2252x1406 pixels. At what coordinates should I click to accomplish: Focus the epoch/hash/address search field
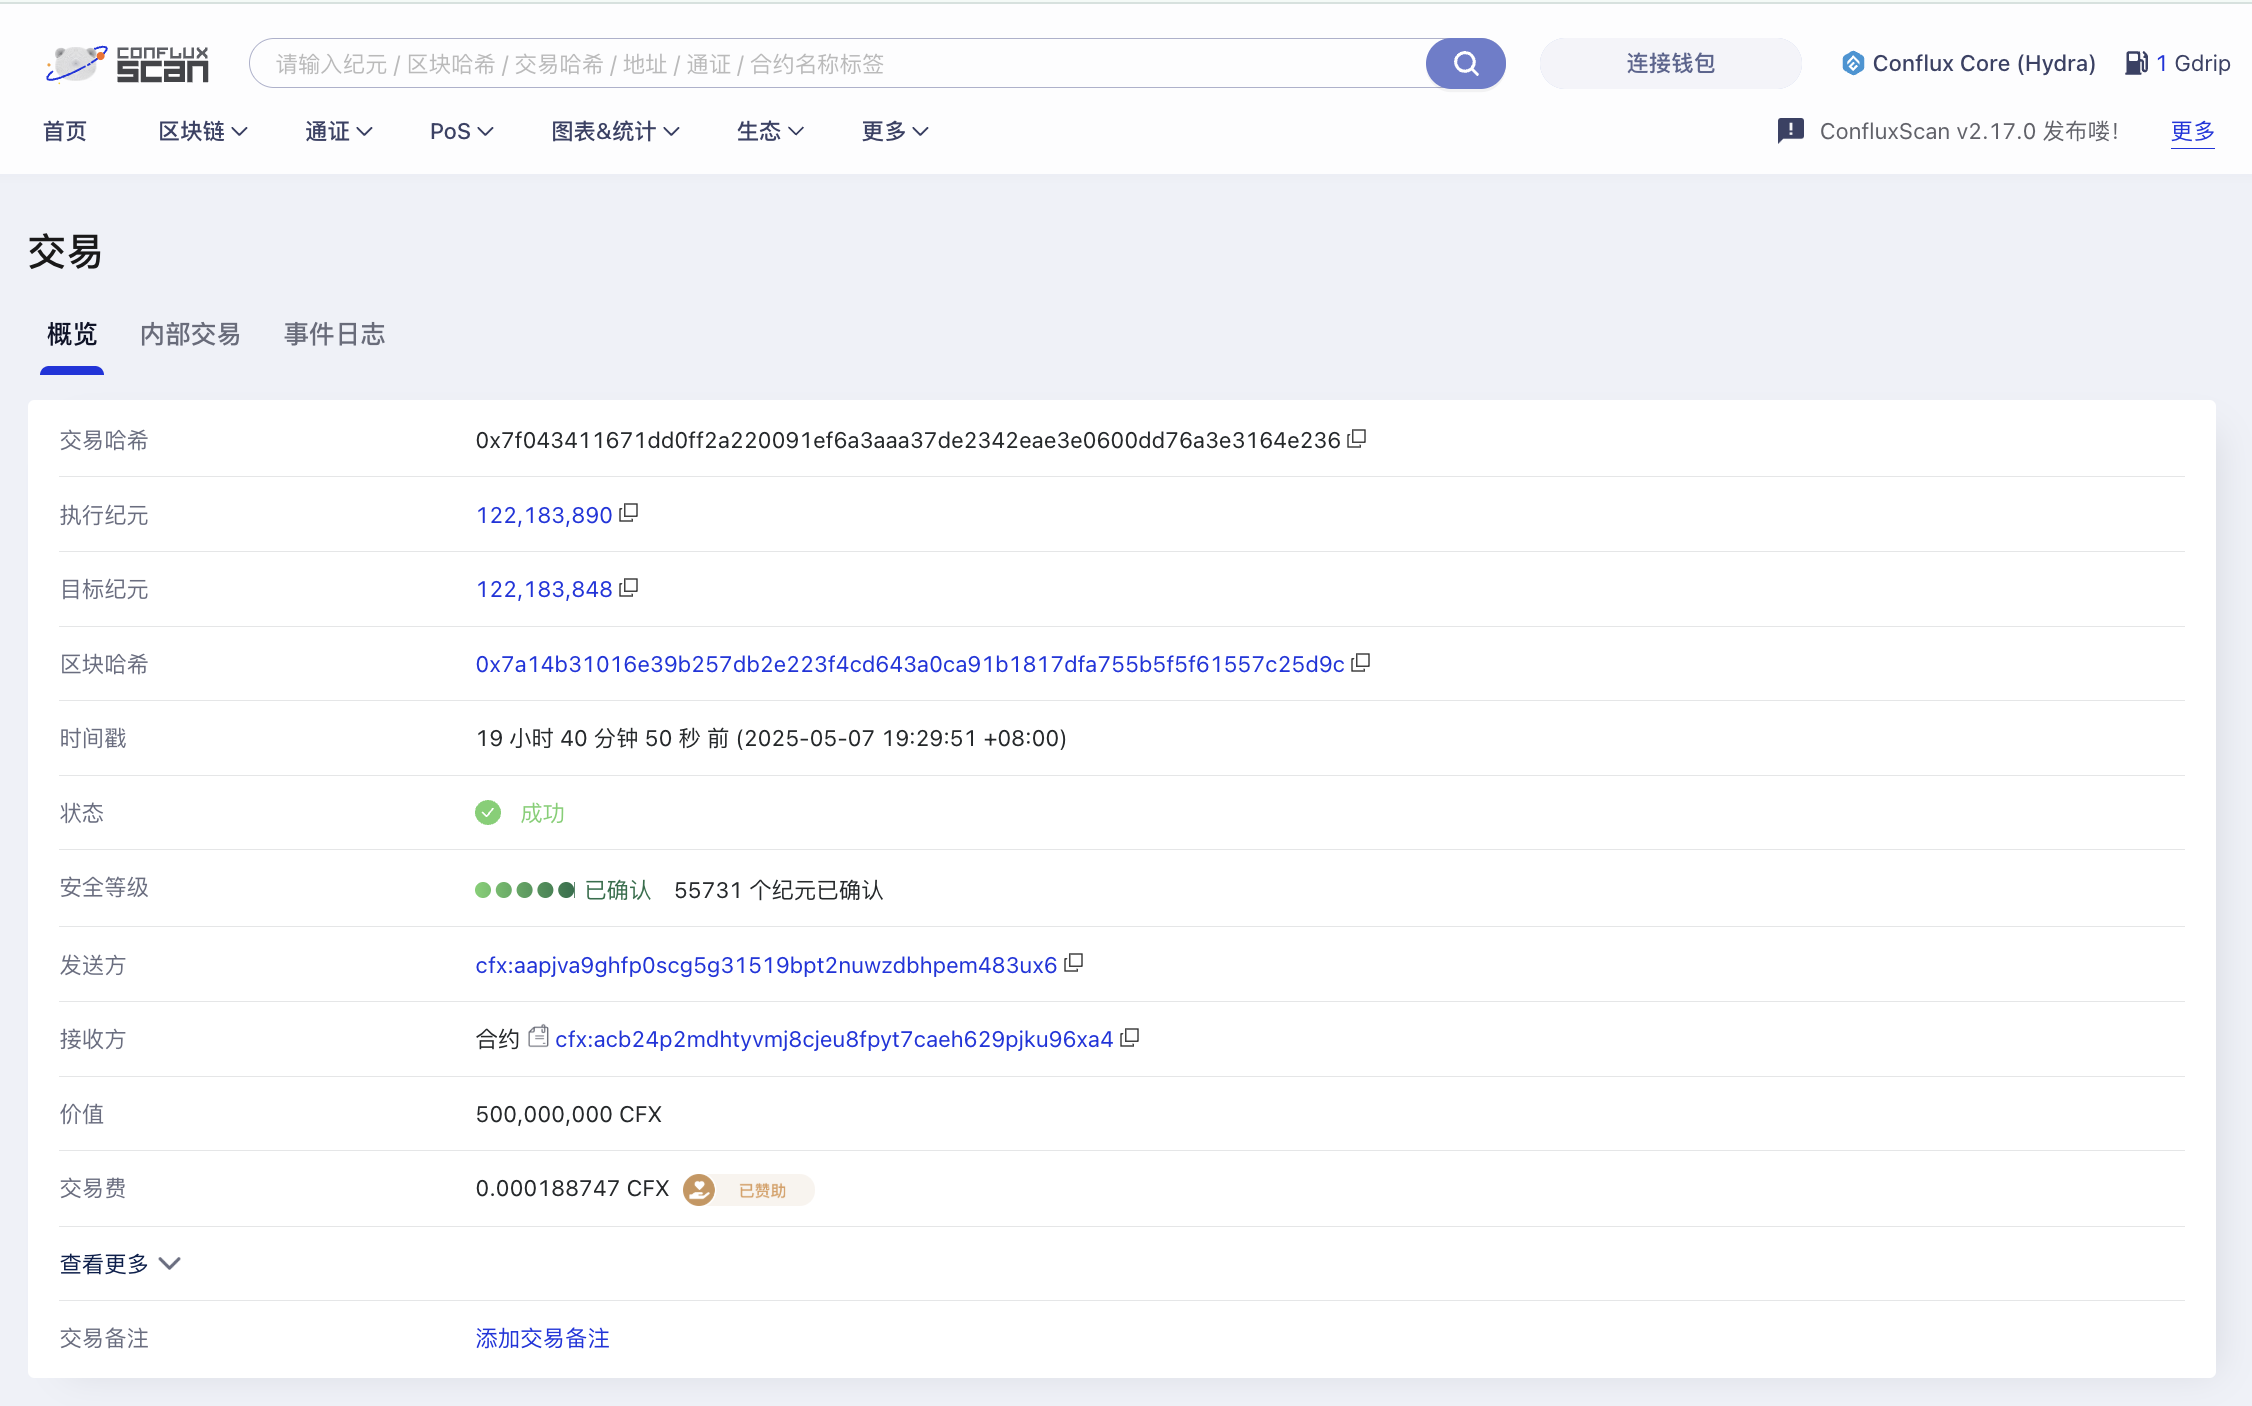tap(838, 64)
